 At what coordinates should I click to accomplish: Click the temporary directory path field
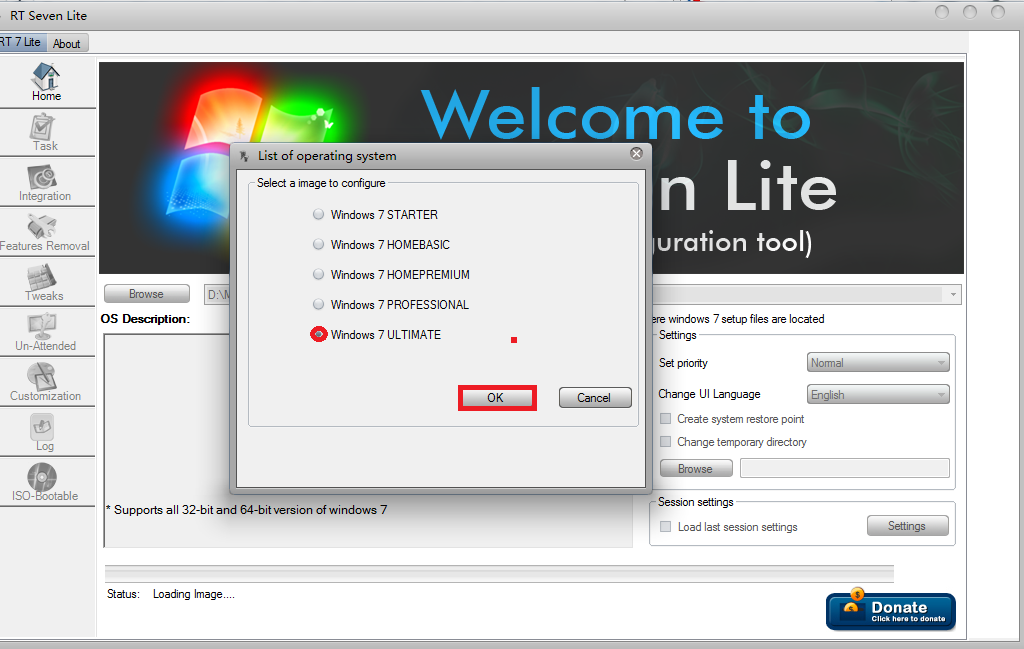tap(844, 468)
